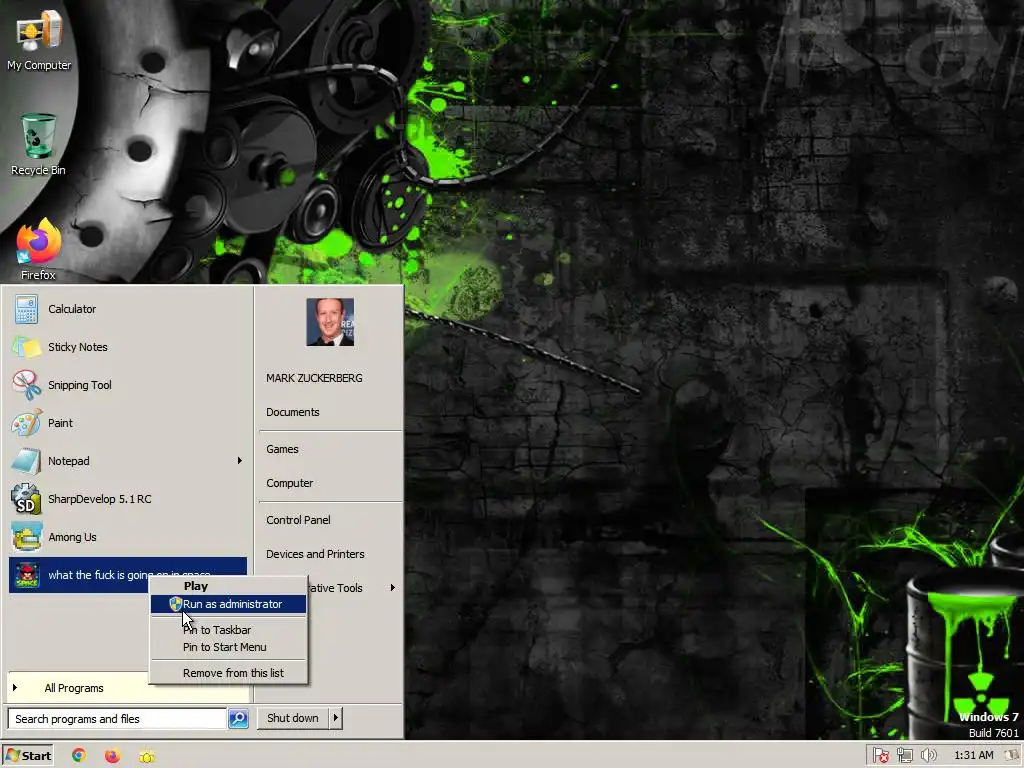Click the Angry Birds Space icon
The image size is (1024, 768).
[27, 575]
